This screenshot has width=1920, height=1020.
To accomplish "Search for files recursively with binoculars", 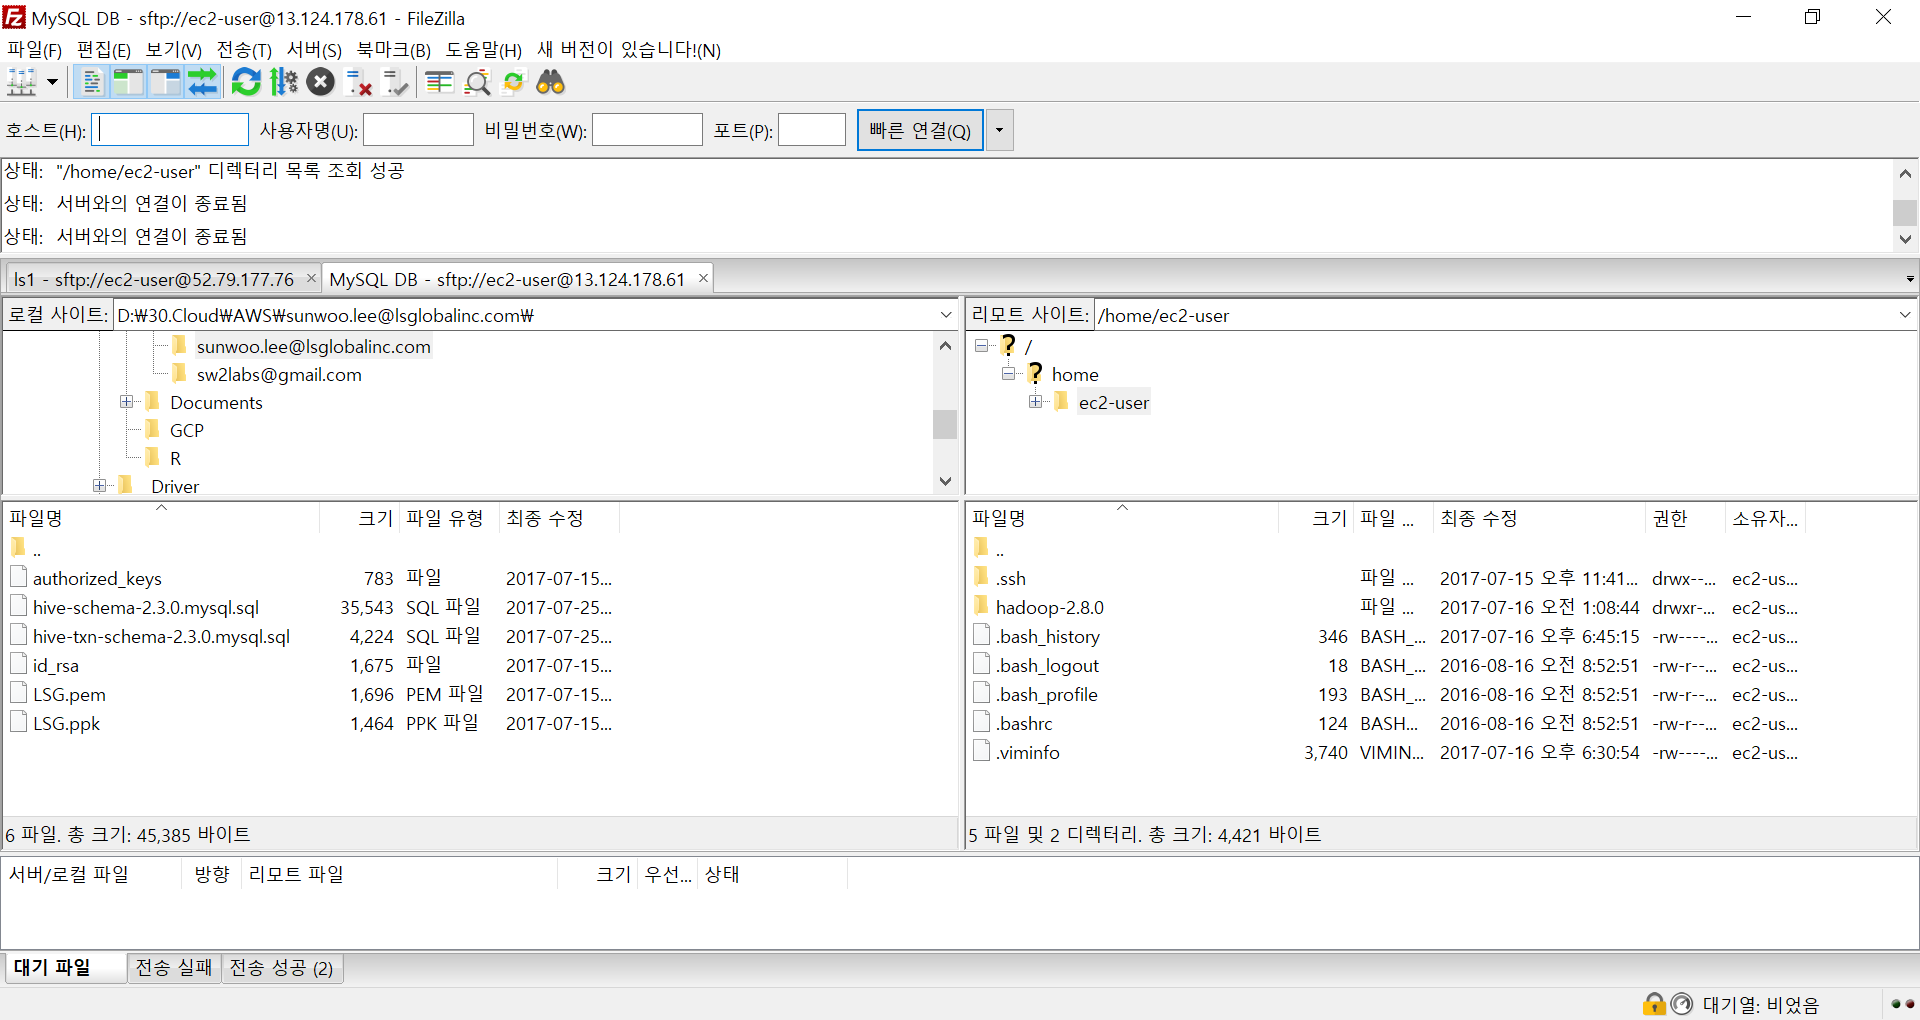I will (x=551, y=82).
